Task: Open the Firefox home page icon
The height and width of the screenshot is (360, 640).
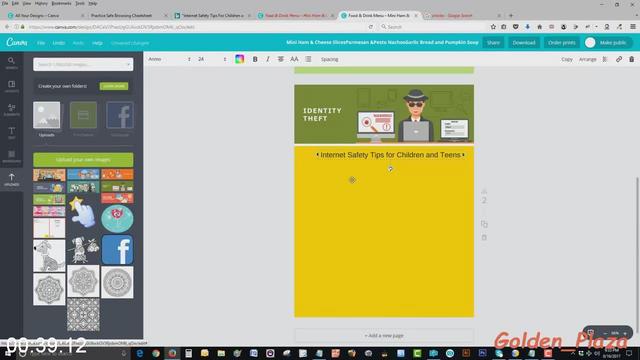Action: click(539, 27)
